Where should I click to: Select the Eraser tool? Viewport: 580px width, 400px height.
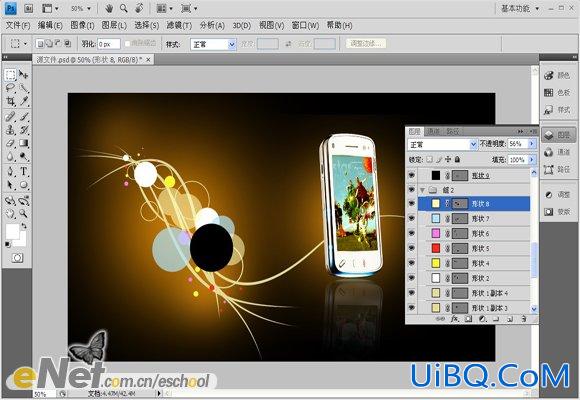pos(10,143)
